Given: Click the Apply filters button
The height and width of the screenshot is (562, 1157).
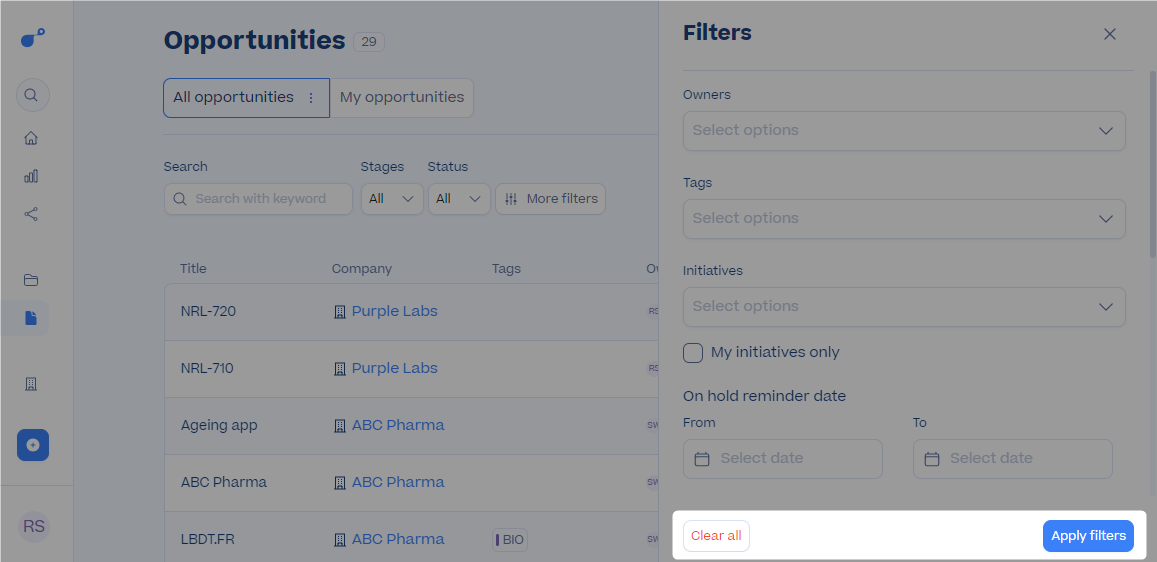Looking at the screenshot, I should pos(1088,536).
